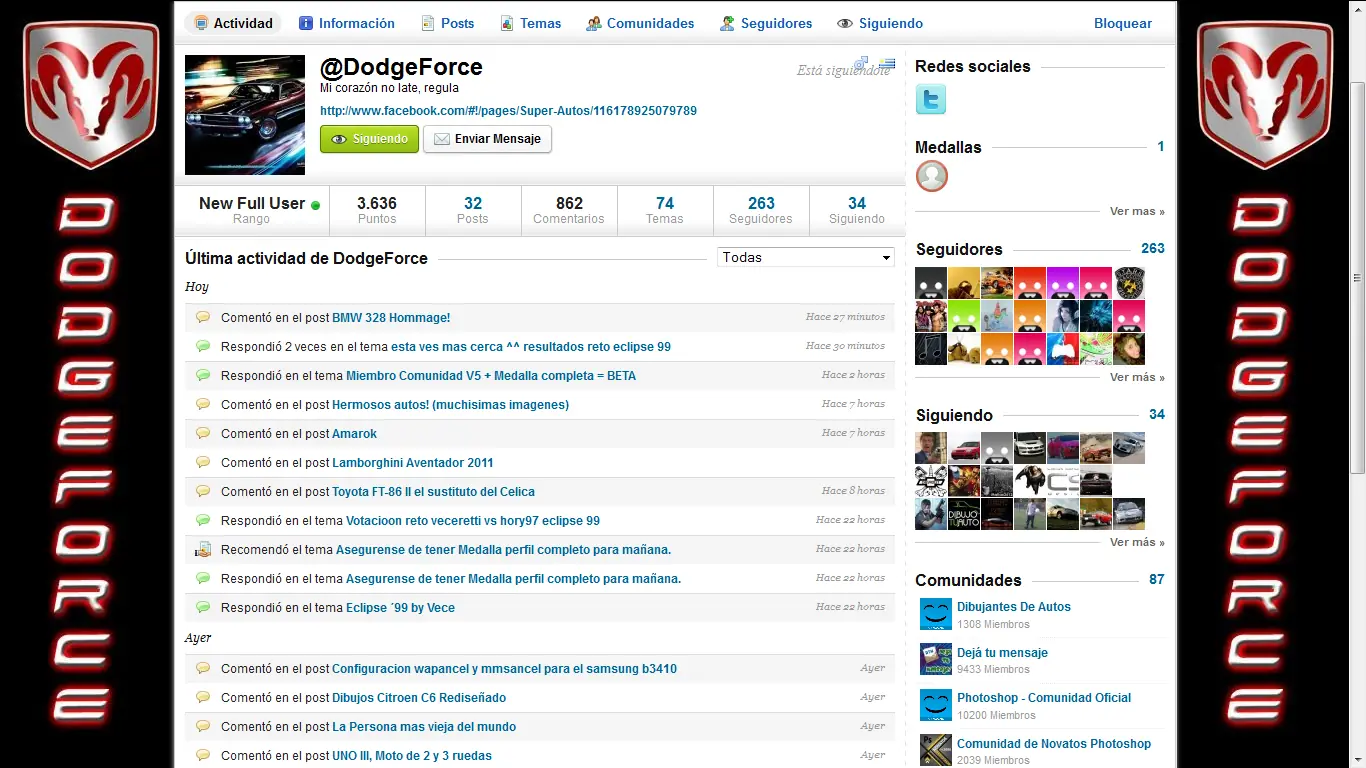Click the Bloquear link
Viewport: 1366px width, 768px height.
coord(1123,23)
